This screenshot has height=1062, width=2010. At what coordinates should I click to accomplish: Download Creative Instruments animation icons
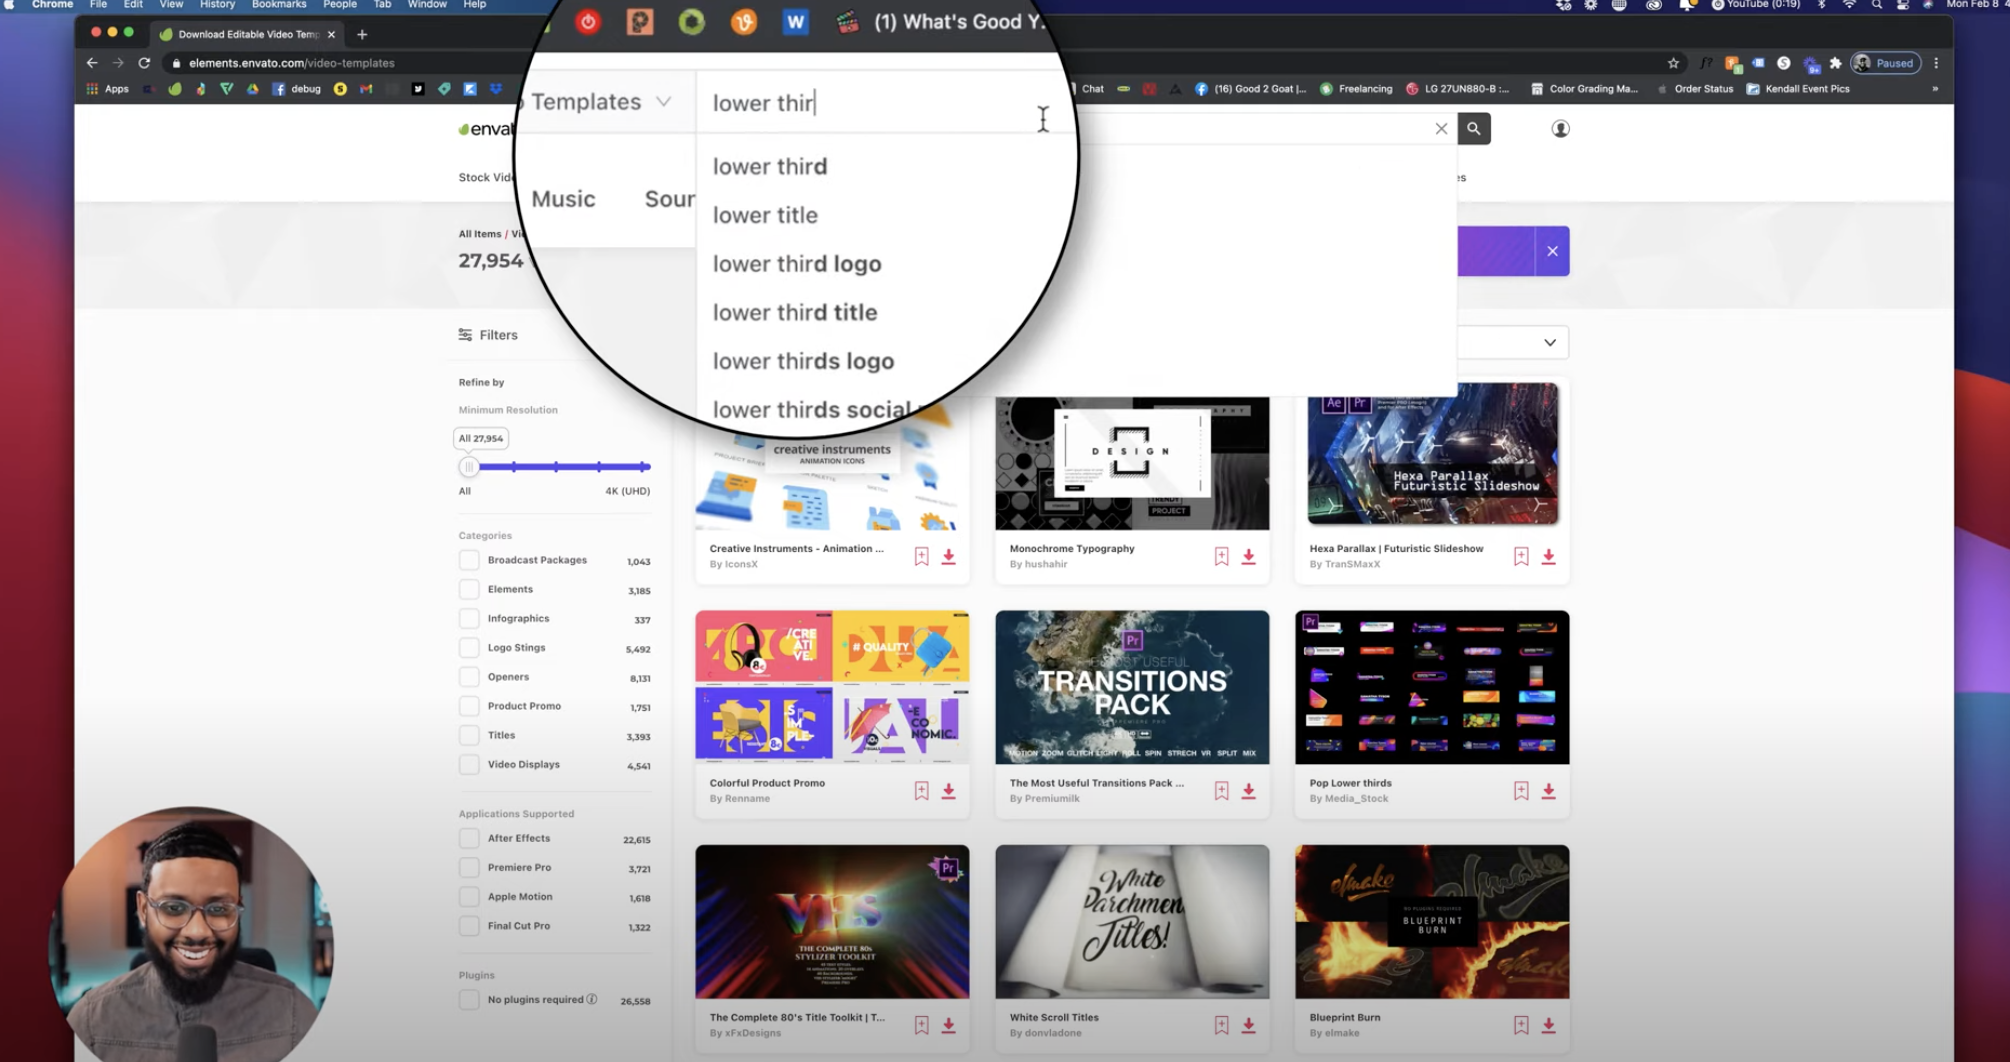pyautogui.click(x=948, y=556)
